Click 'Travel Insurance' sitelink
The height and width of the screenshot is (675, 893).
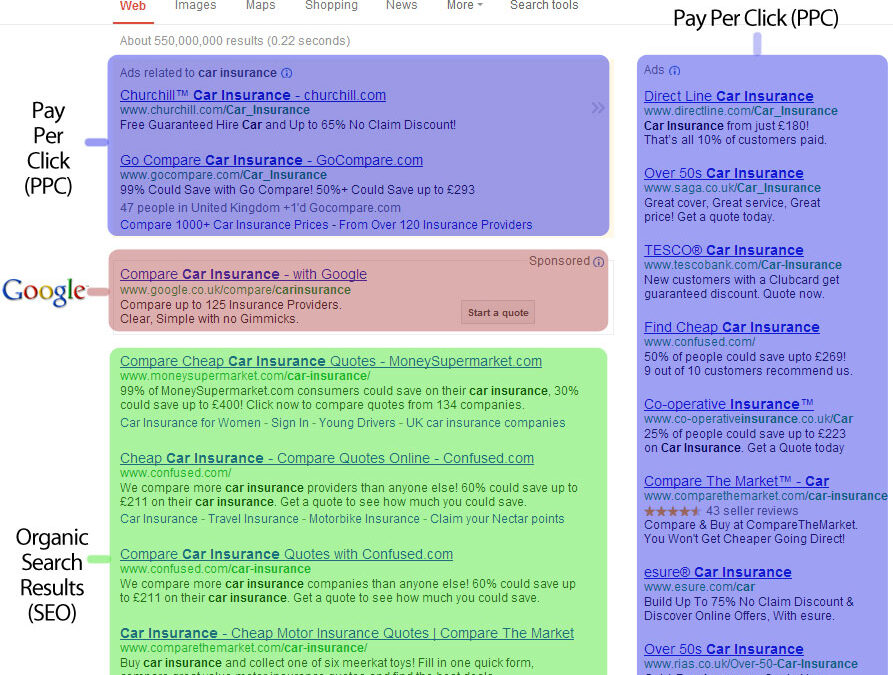pos(253,519)
